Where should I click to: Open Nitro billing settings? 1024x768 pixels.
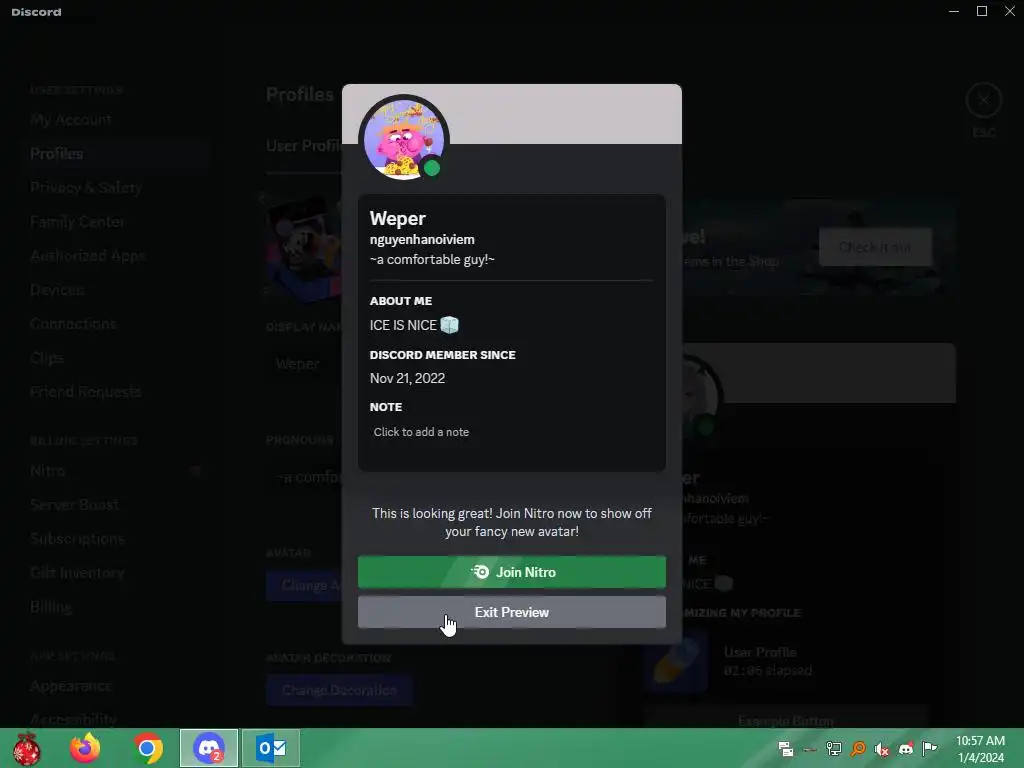(x=116, y=471)
